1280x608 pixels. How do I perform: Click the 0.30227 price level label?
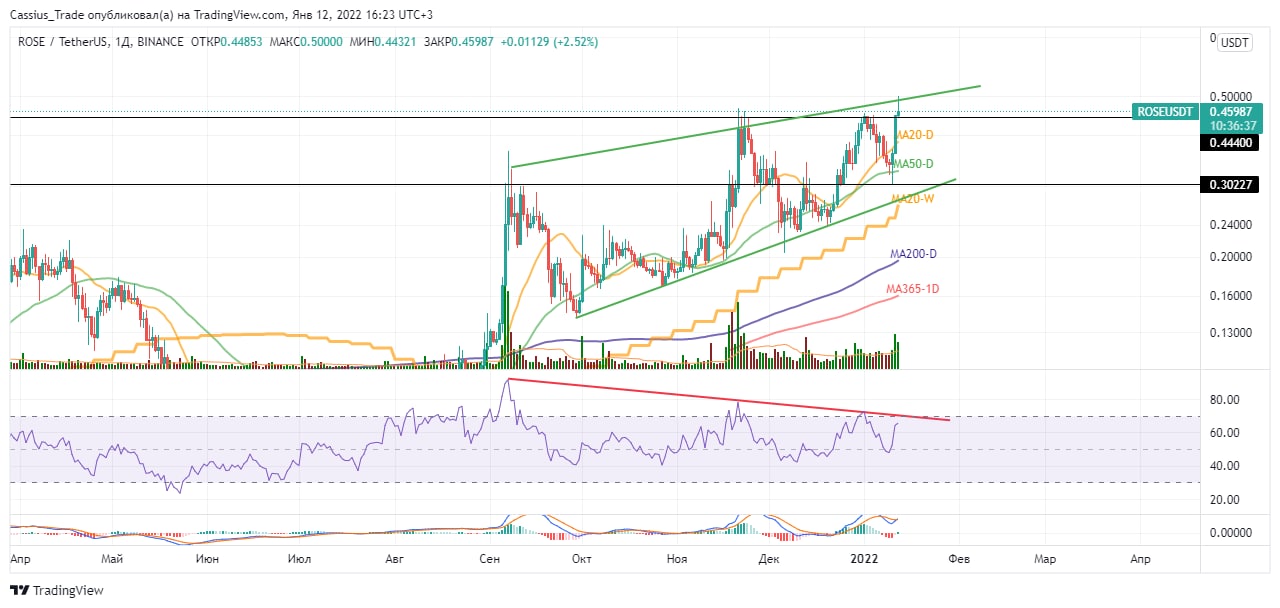(x=1228, y=185)
